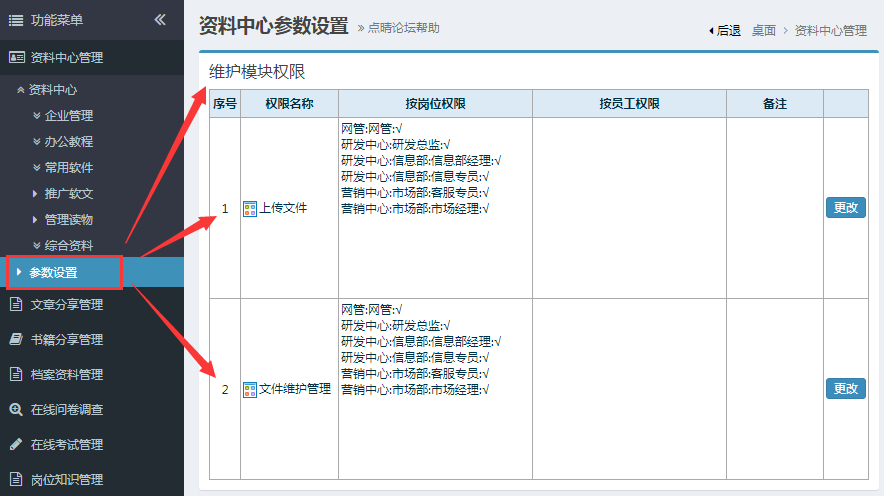Click the 功能菜单 list icon
This screenshot has height=496, width=884.
pos(16,21)
